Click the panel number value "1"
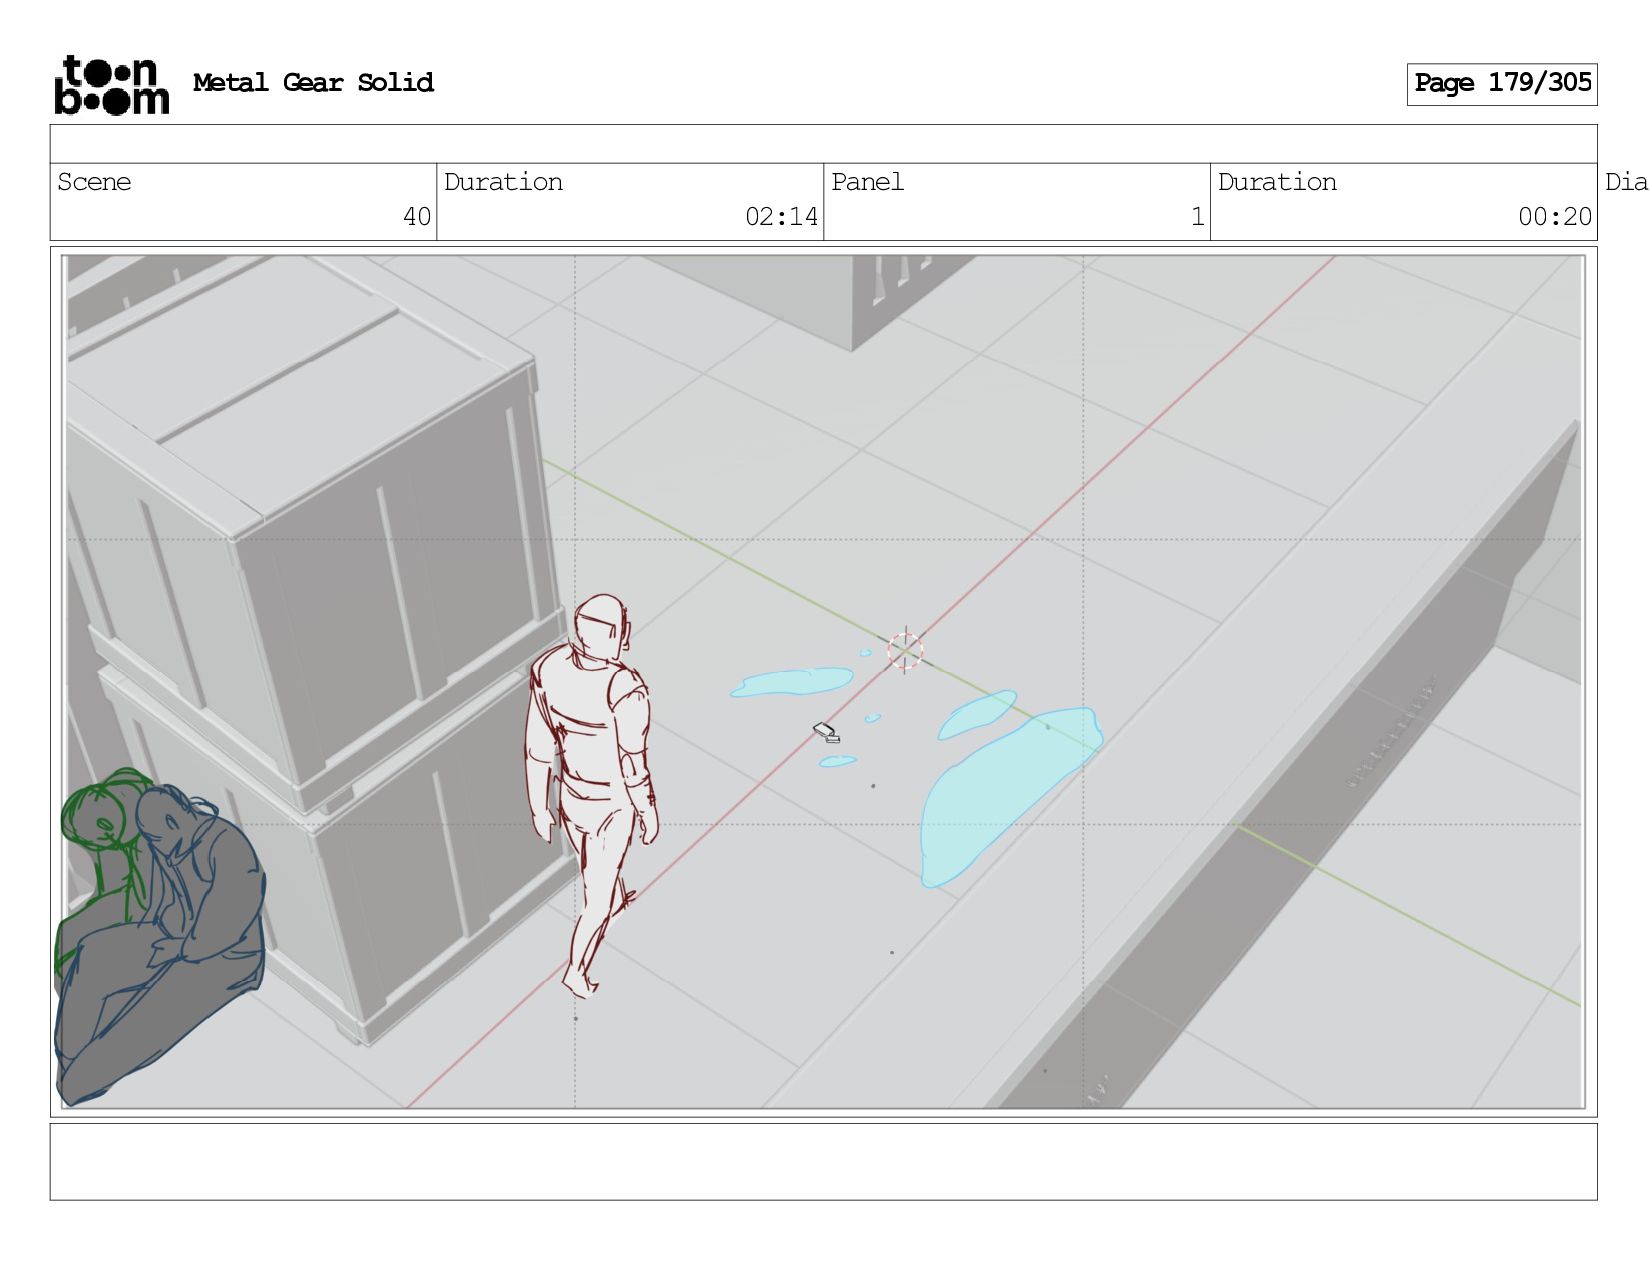This screenshot has height=1275, width=1650. click(x=1197, y=217)
